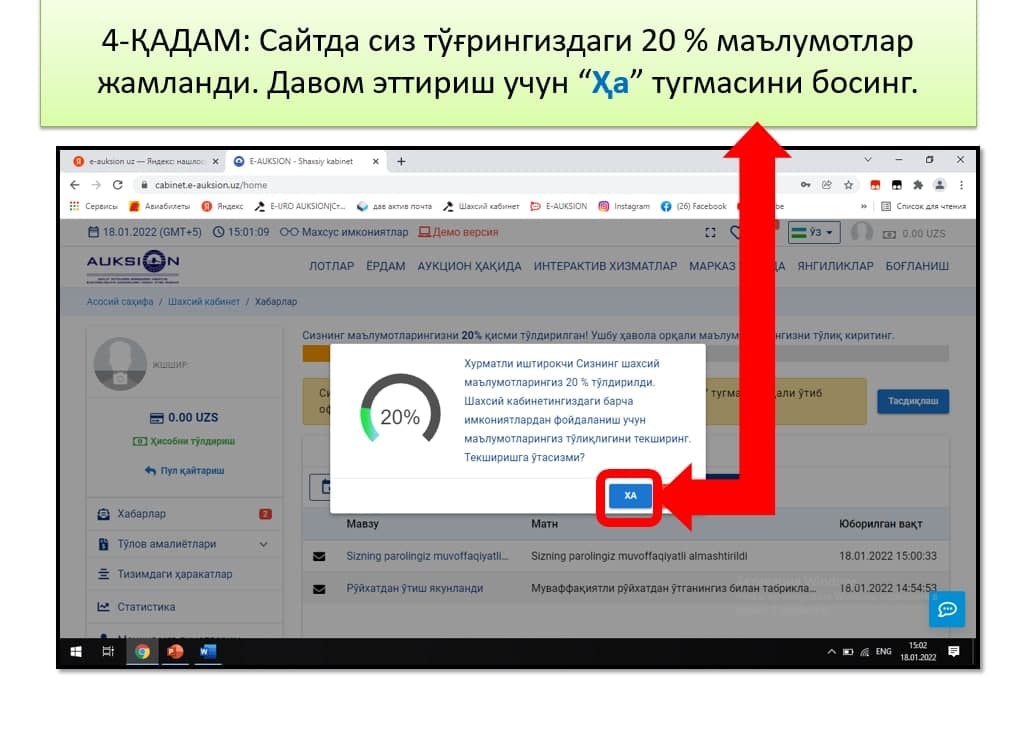Expand the hidden bookmarks chevron

coord(864,206)
